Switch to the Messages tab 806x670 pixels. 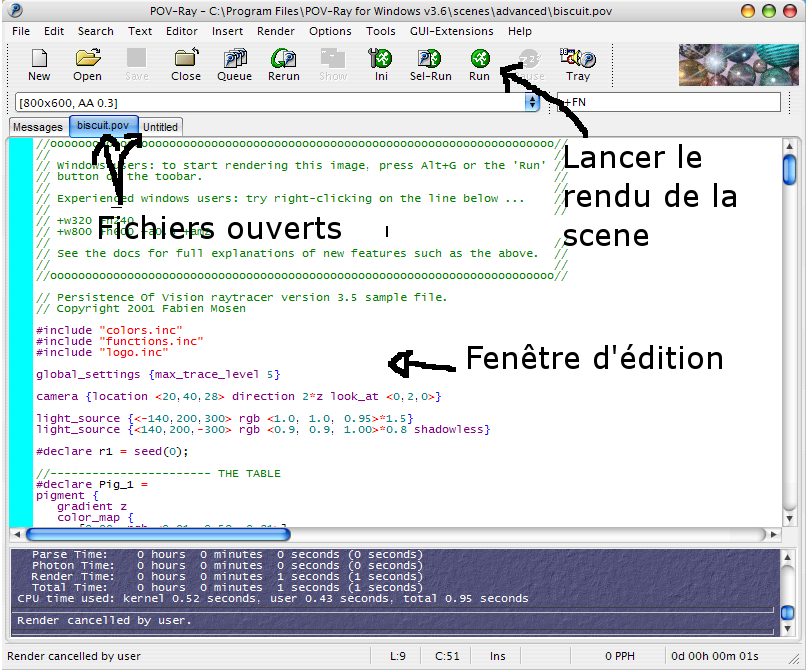[x=38, y=127]
